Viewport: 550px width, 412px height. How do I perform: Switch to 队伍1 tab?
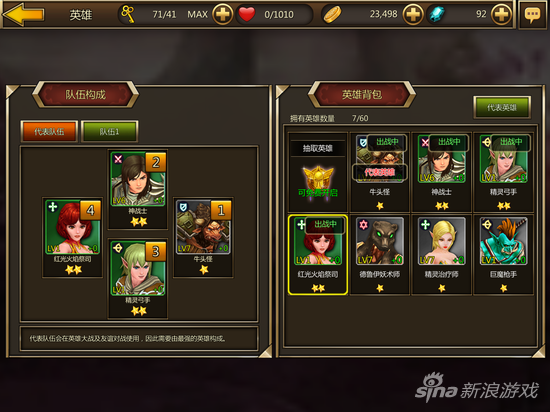coord(109,131)
